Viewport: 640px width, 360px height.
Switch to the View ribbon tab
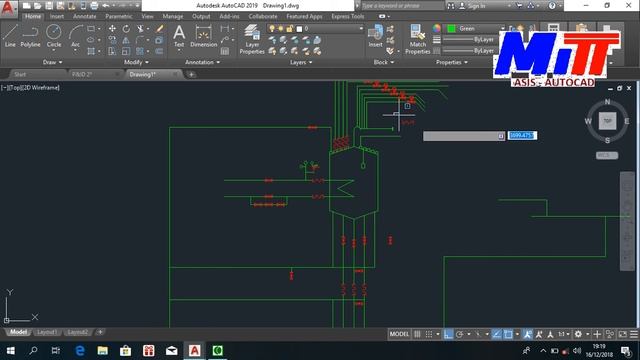[x=147, y=16]
